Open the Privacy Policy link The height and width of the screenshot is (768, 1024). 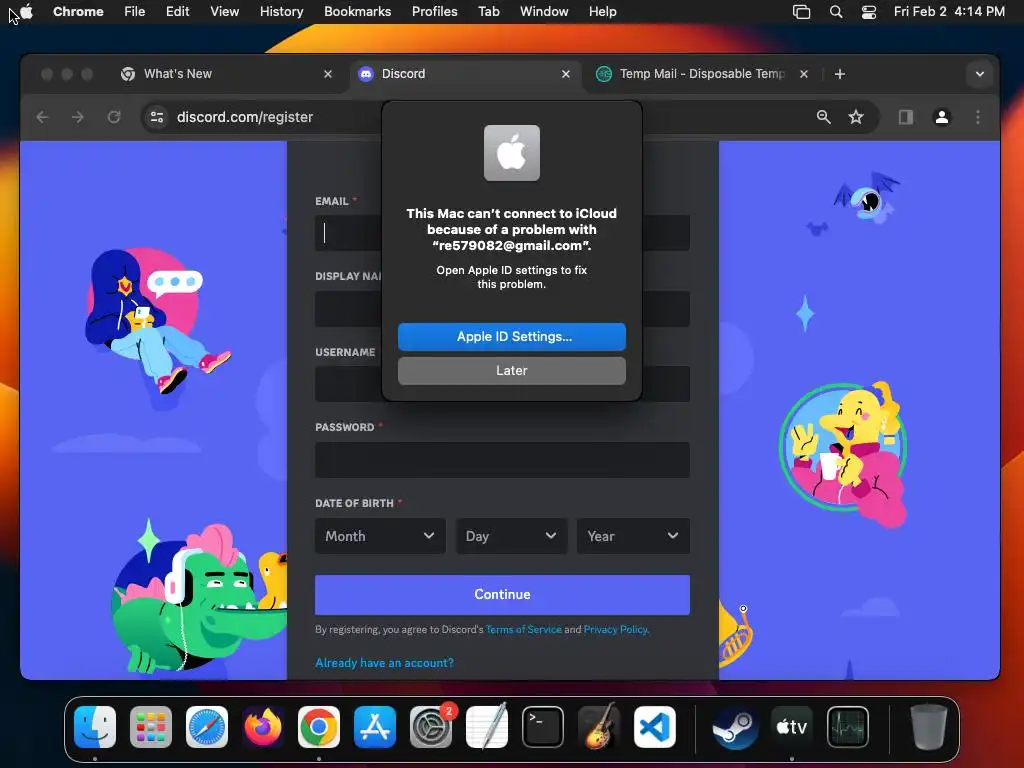pyautogui.click(x=615, y=630)
